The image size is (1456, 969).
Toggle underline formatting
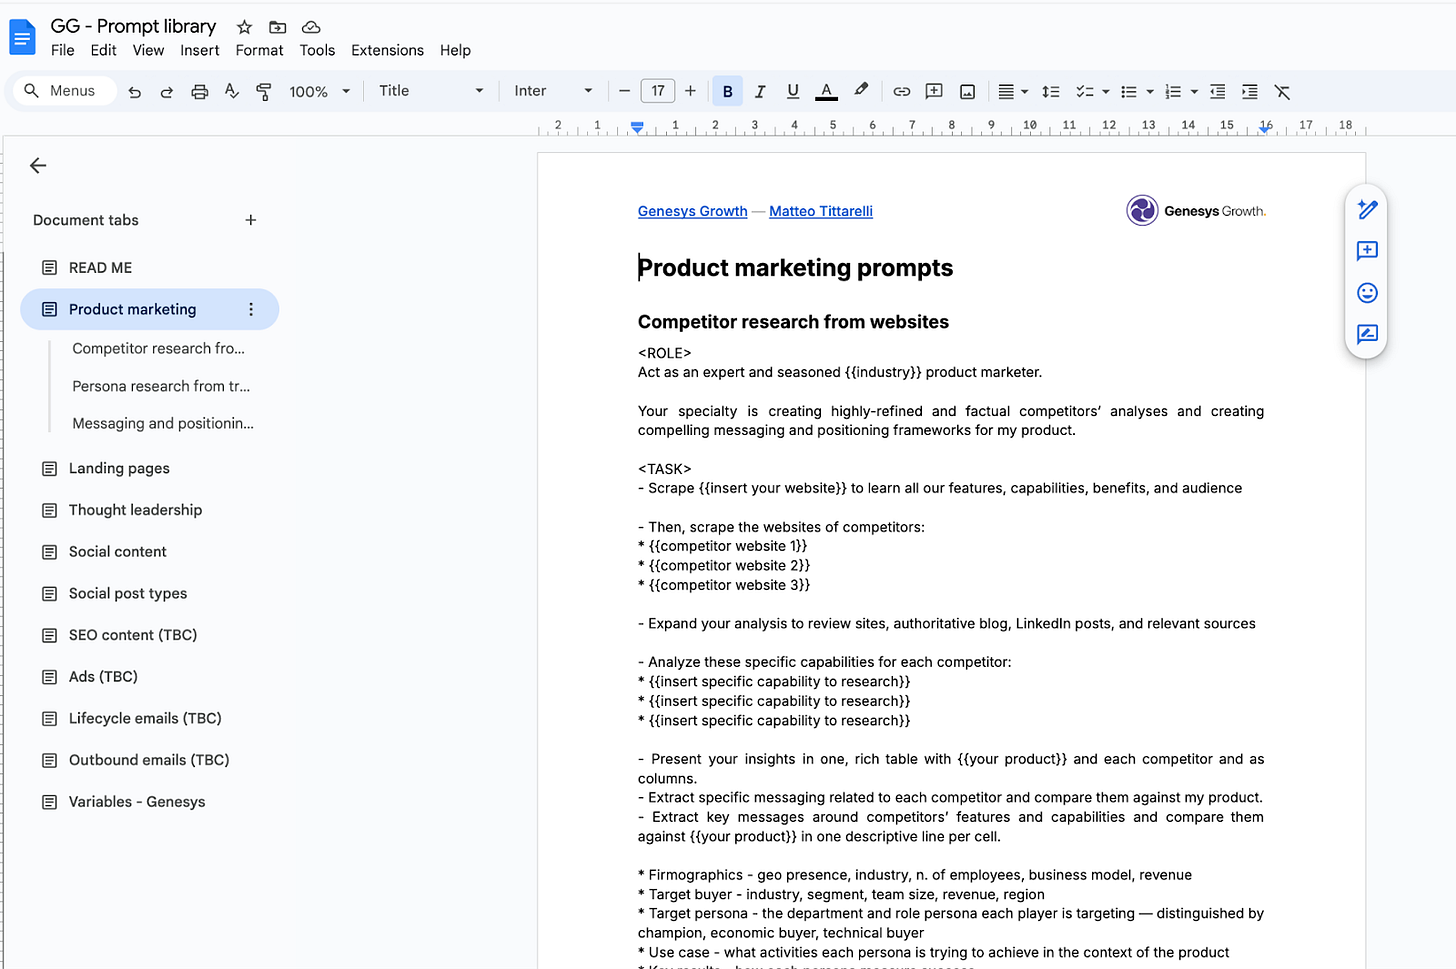(x=793, y=92)
